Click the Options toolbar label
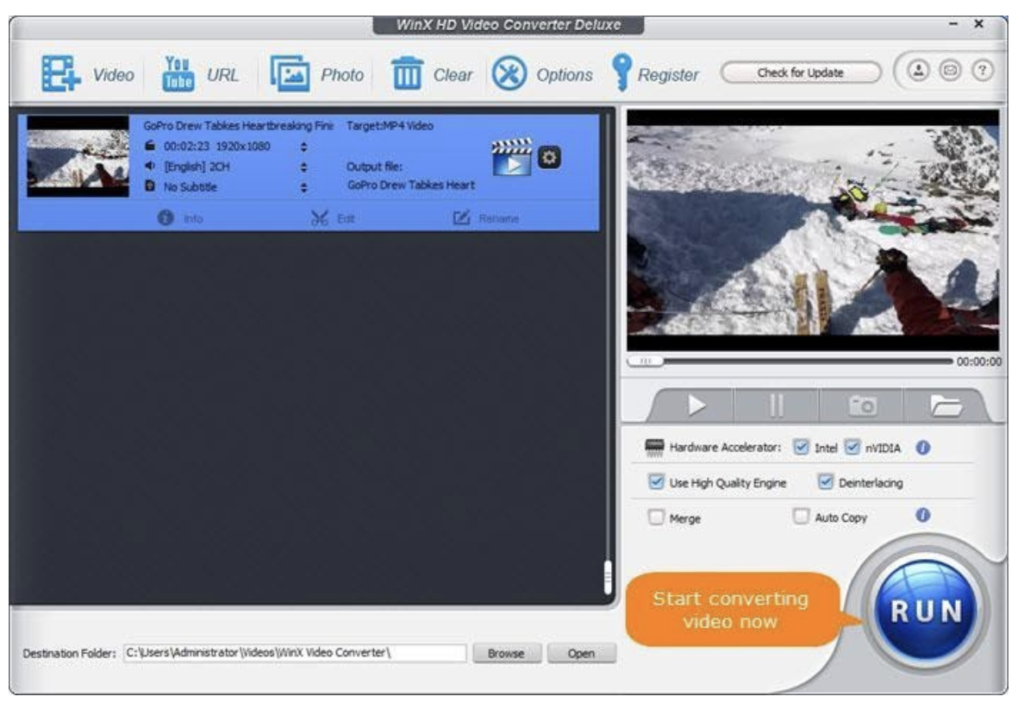The image size is (1024, 709). click(564, 75)
